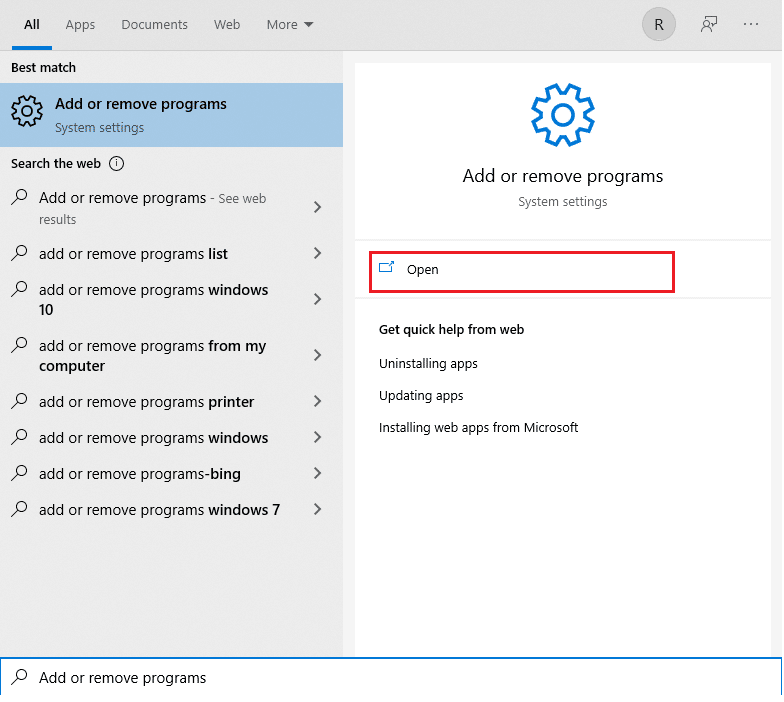784x702 pixels.
Task: Click Open in the preview pane
Action: click(x=522, y=272)
